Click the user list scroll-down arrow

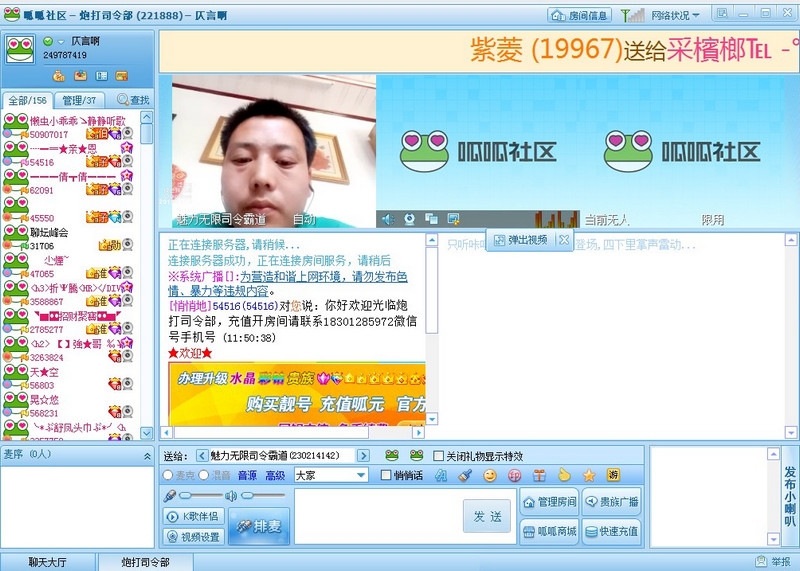click(146, 433)
